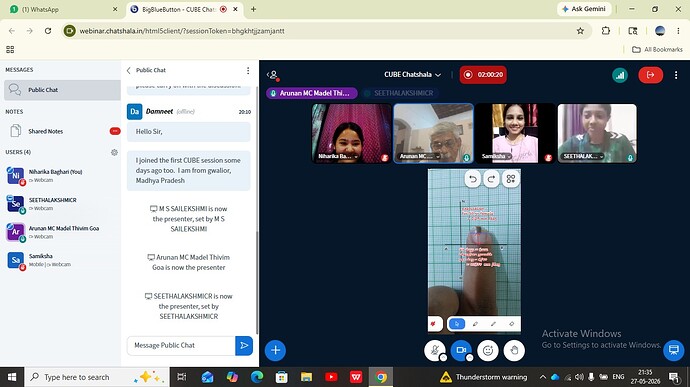Switch to the WhatsApp browser tab
The height and width of the screenshot is (387, 690).
coord(64,9)
